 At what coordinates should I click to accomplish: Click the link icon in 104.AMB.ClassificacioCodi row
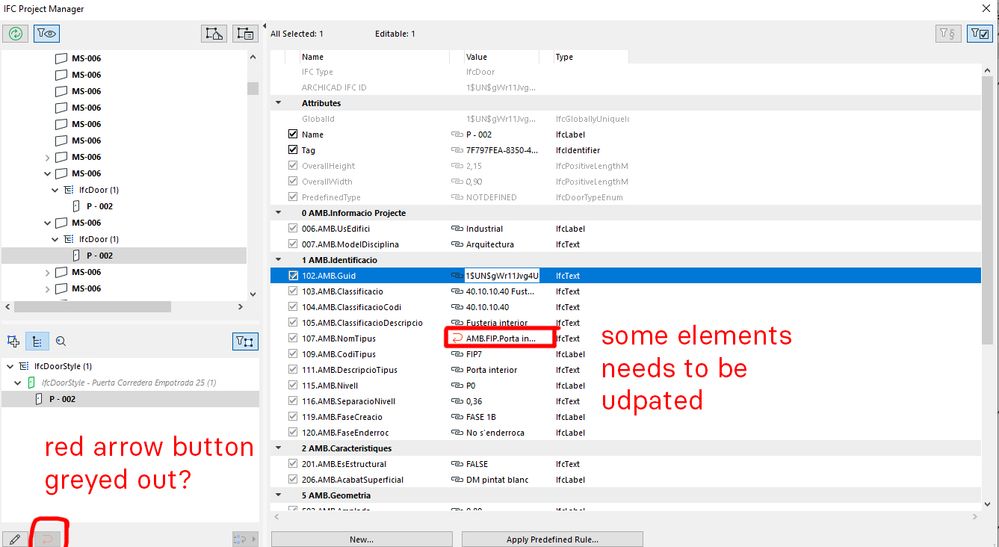tap(457, 307)
